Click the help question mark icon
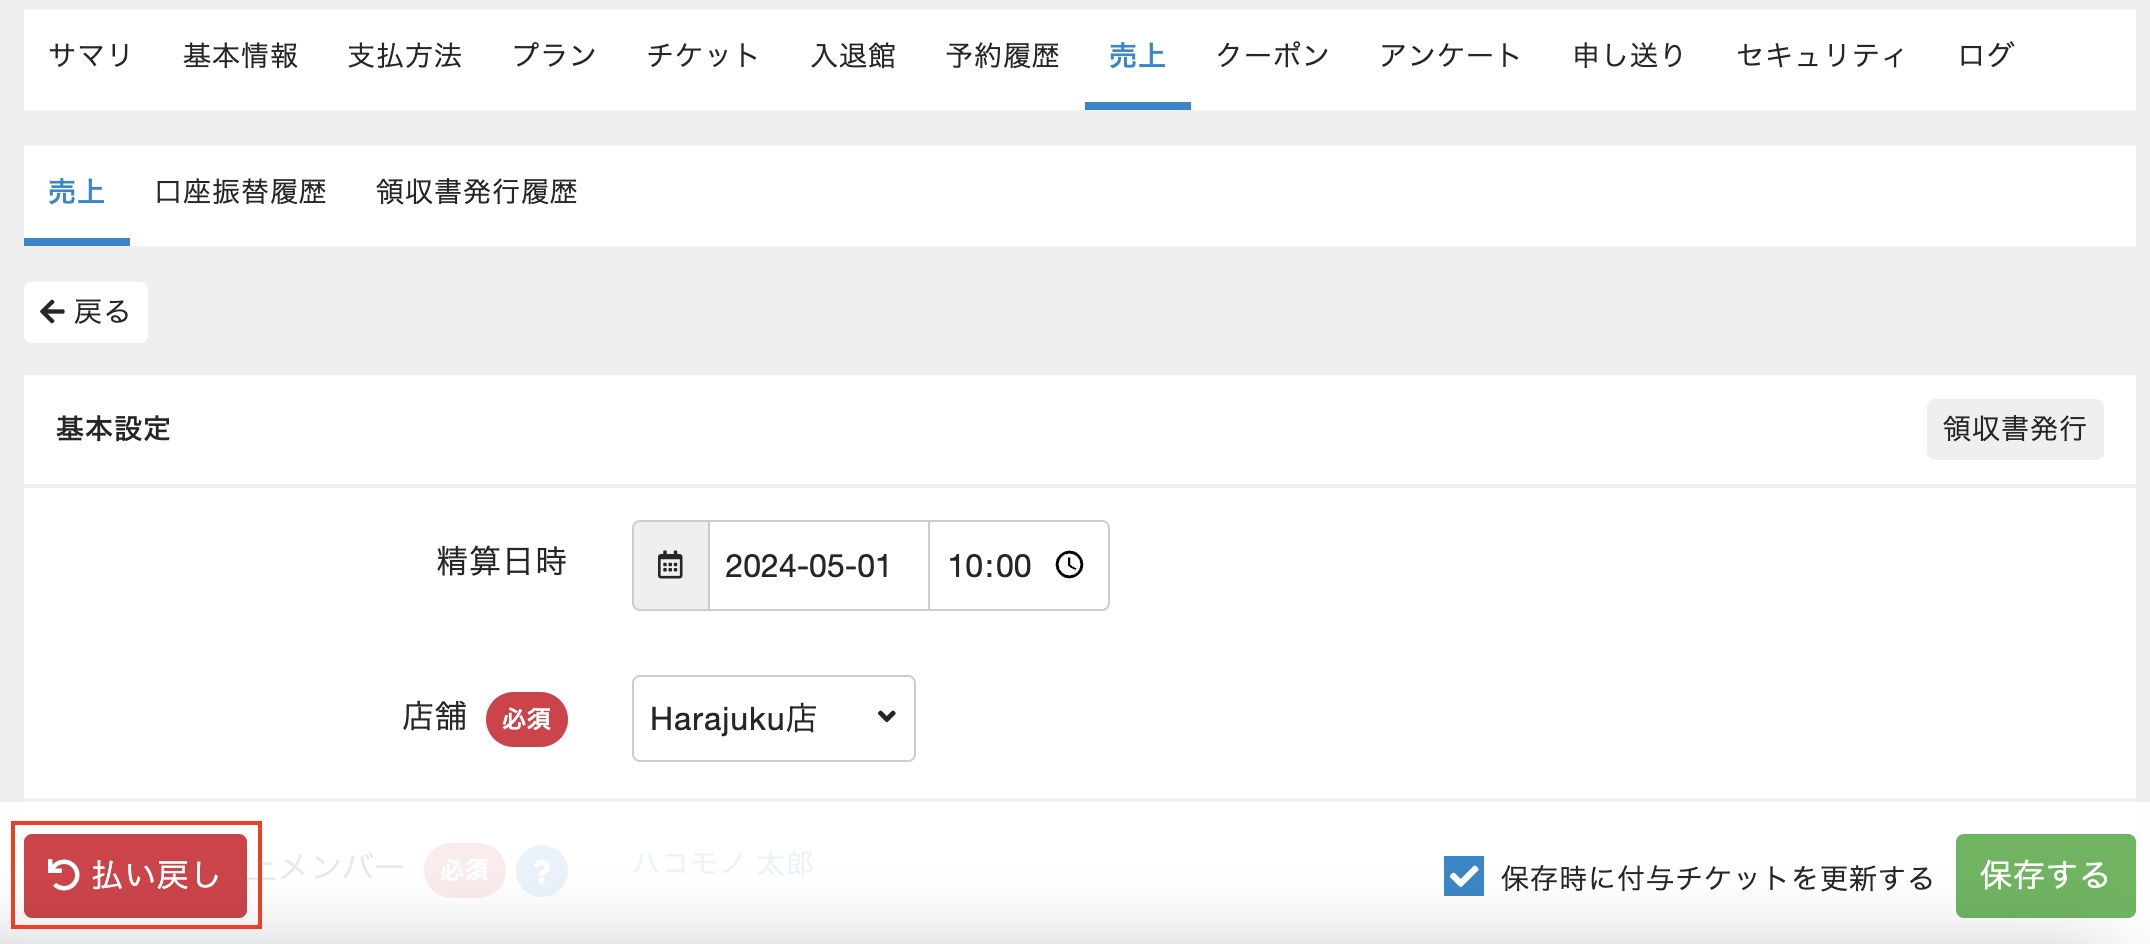Screen dimensions: 2150x944 click(542, 870)
